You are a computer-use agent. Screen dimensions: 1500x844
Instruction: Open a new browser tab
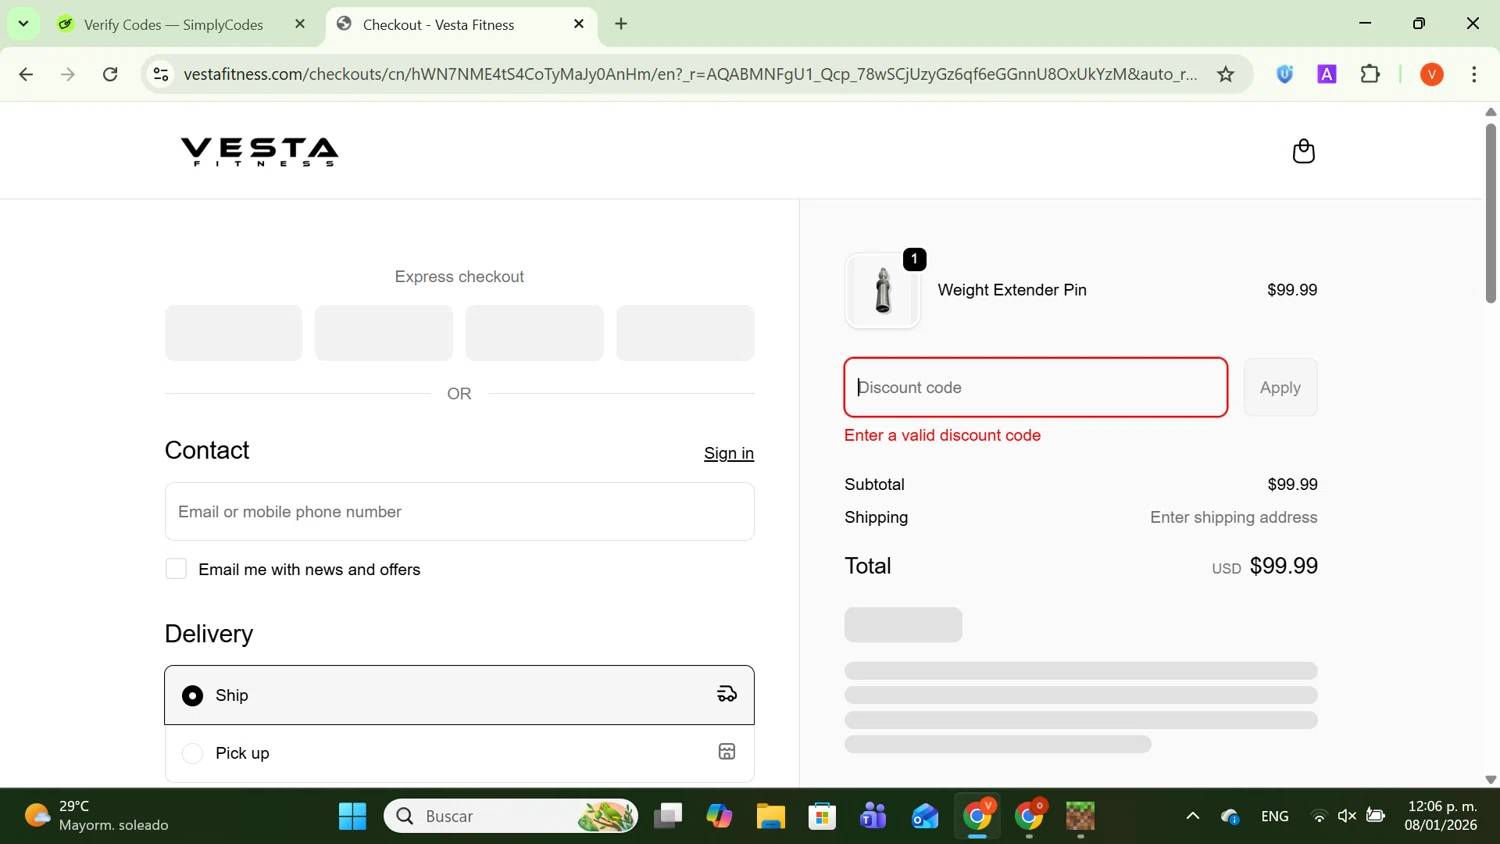[621, 24]
